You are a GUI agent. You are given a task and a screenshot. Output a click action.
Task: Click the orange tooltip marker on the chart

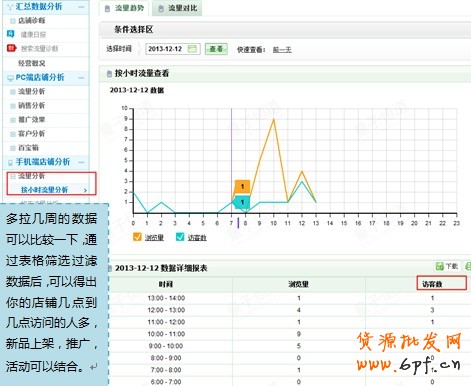coord(242,187)
